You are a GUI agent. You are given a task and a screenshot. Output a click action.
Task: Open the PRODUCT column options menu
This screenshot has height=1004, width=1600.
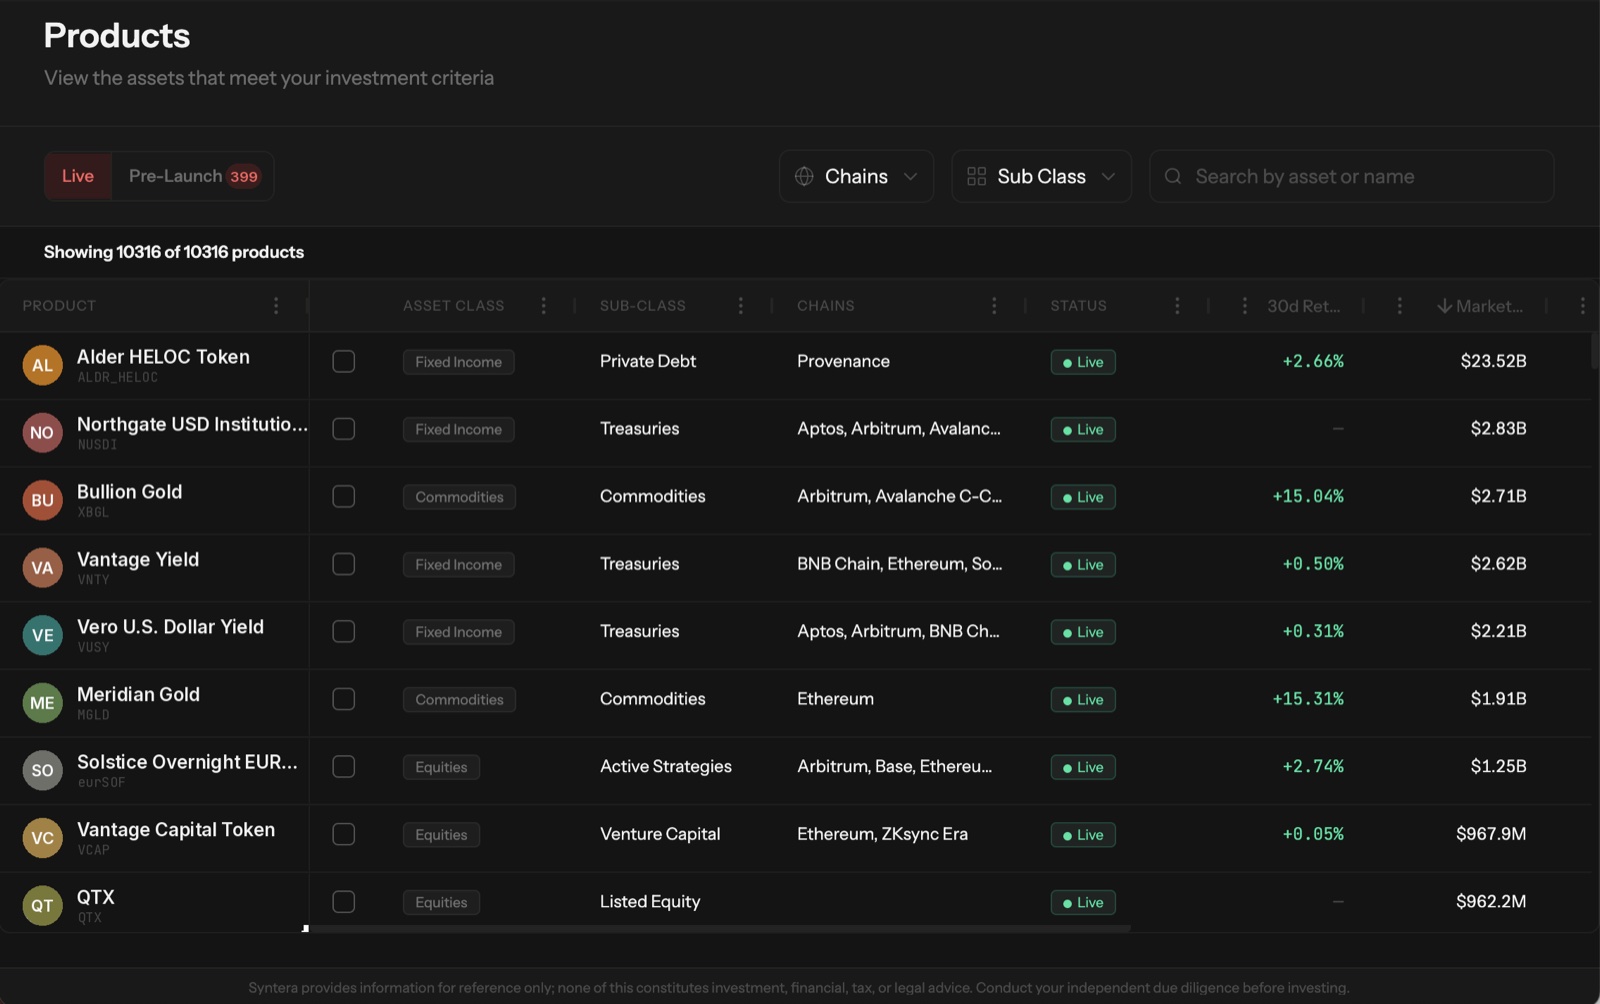276,306
